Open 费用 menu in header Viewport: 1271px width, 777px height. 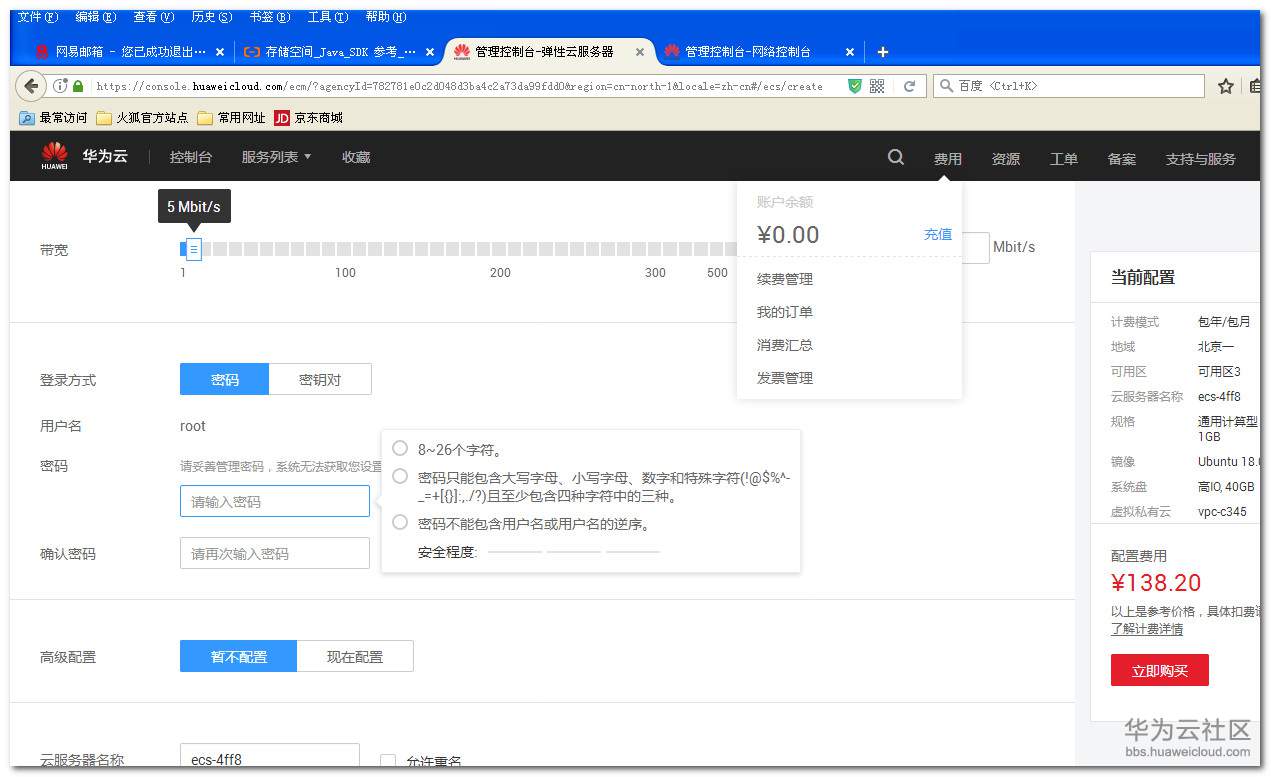point(948,158)
